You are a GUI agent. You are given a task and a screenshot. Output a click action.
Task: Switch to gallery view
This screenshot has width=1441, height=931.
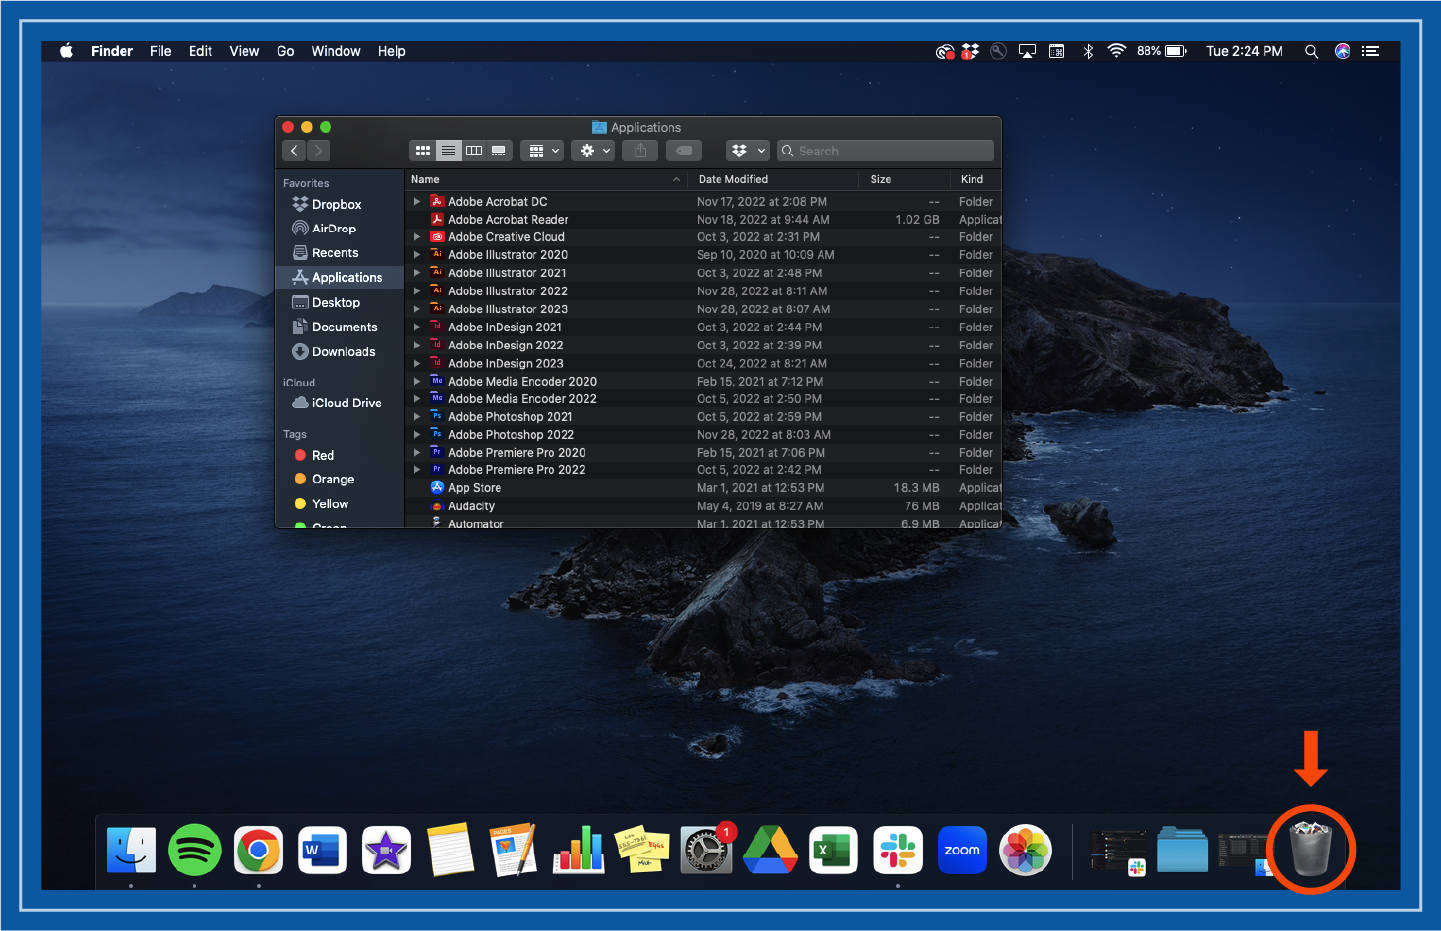coord(499,151)
